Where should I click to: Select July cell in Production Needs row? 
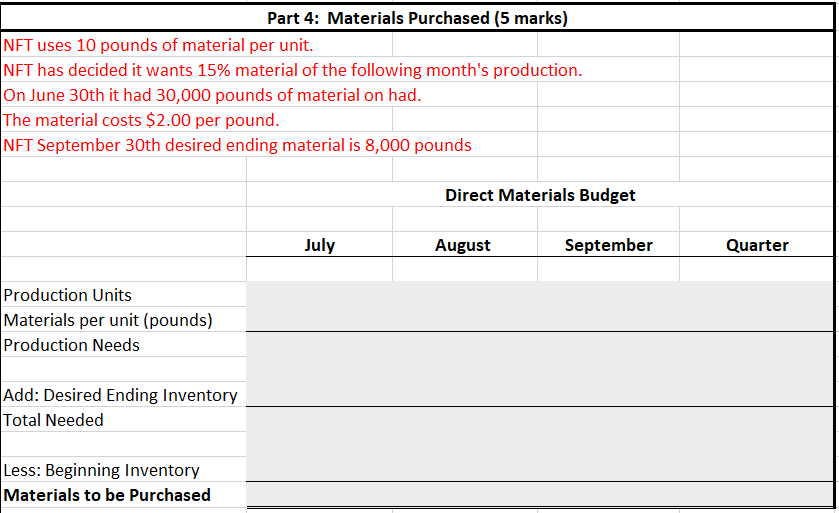[x=319, y=344]
